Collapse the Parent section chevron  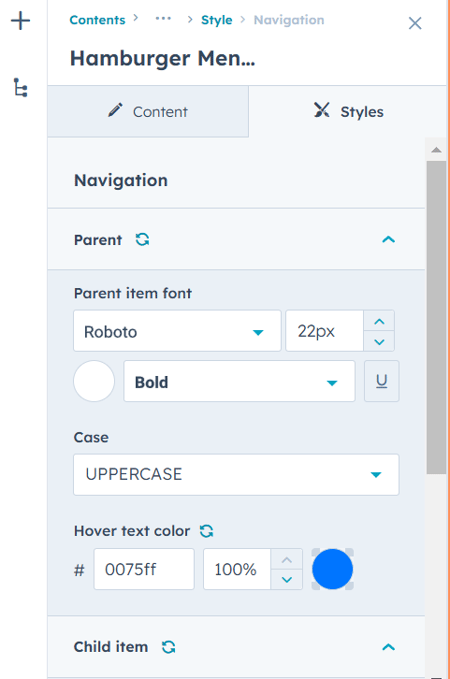[x=388, y=239]
